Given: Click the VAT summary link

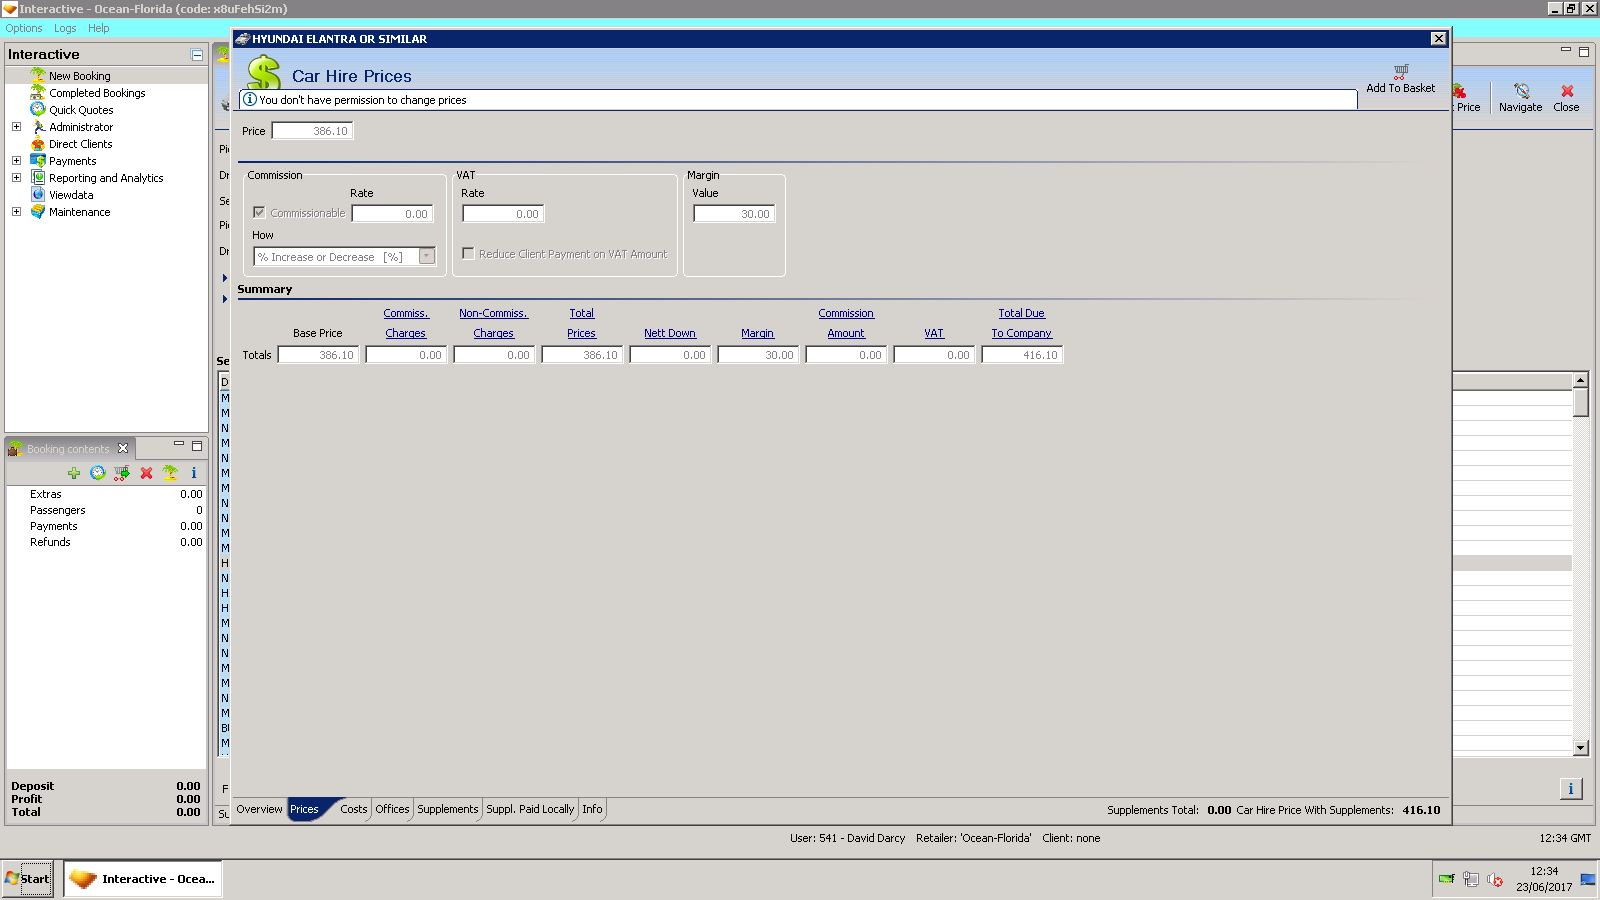Looking at the screenshot, I should pyautogui.click(x=934, y=334).
